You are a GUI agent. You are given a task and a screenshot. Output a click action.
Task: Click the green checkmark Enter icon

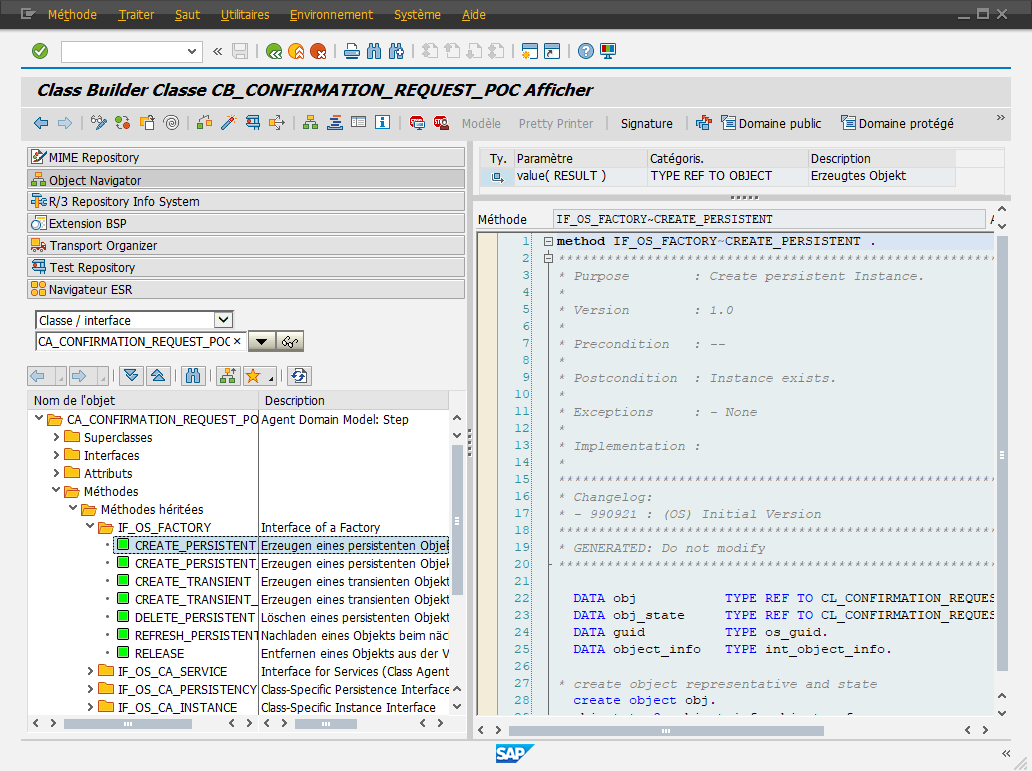click(40, 51)
